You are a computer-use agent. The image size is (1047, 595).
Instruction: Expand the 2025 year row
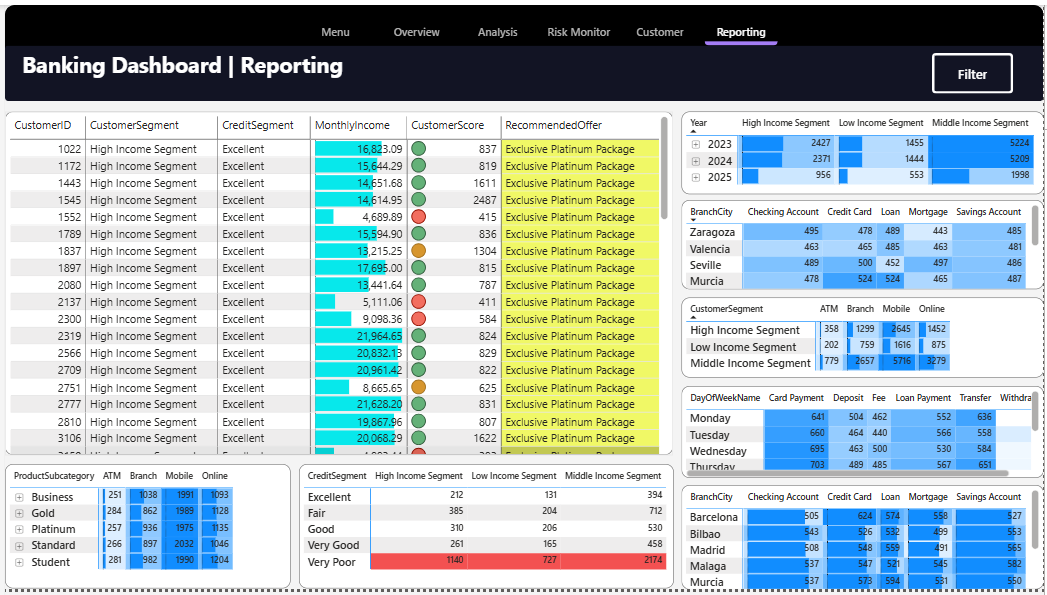696,177
